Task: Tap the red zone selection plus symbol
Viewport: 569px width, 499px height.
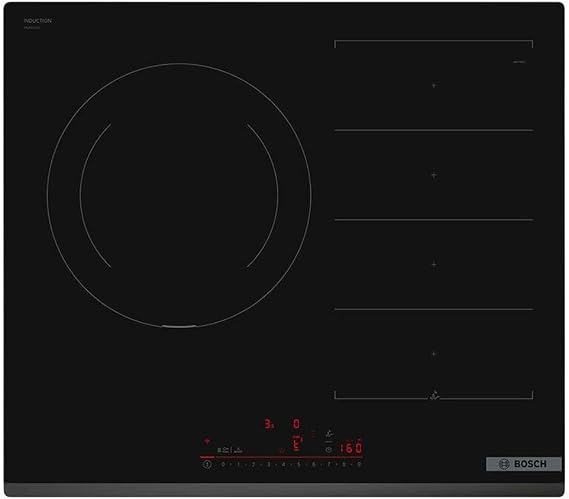Action: 207,441
